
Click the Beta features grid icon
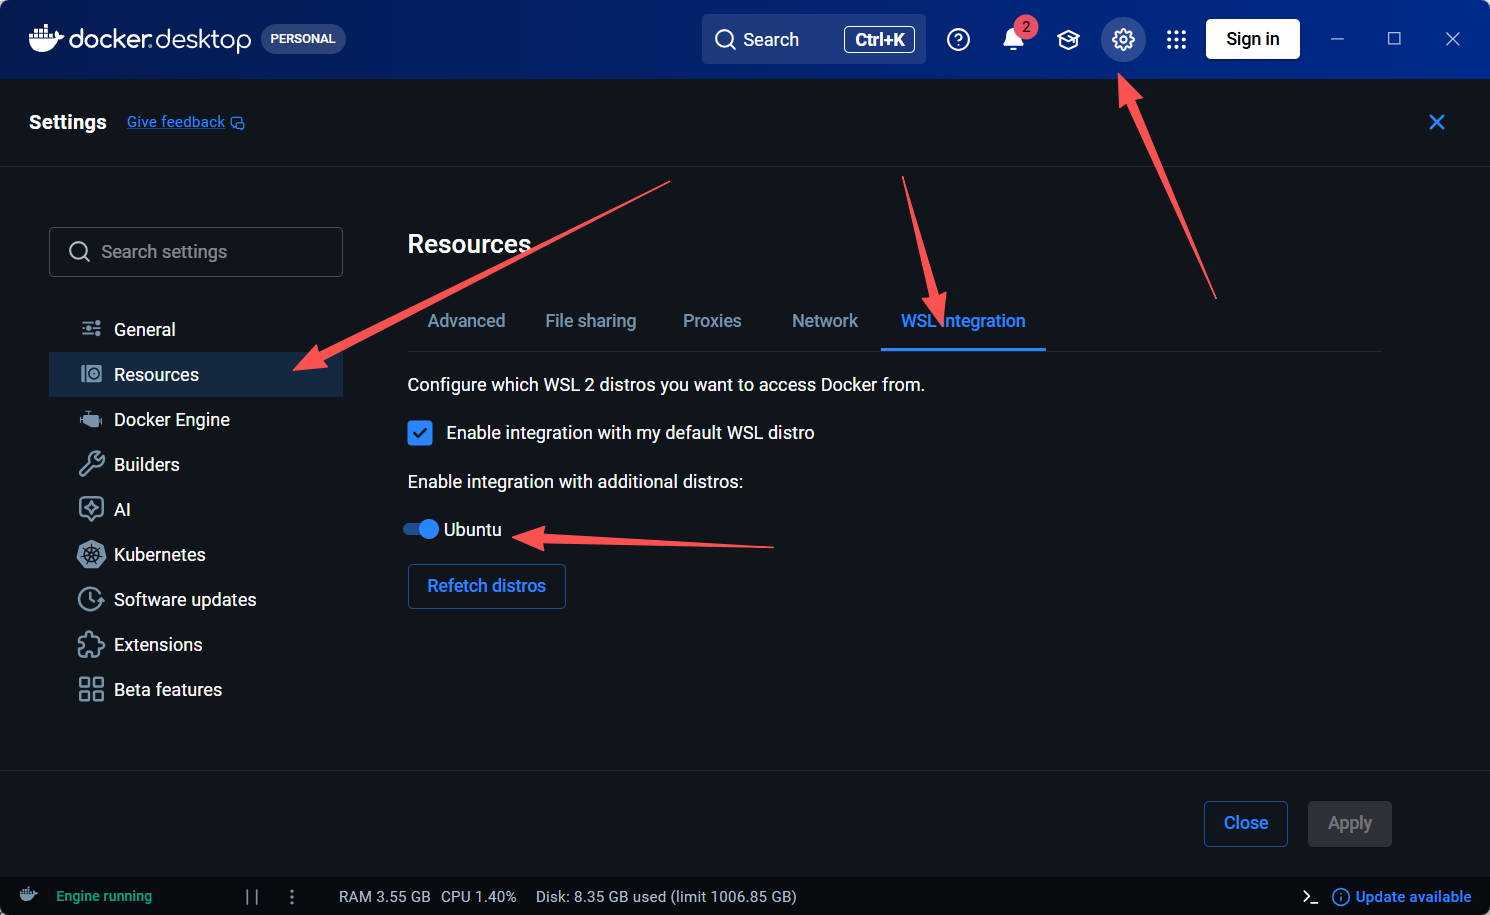coord(91,689)
